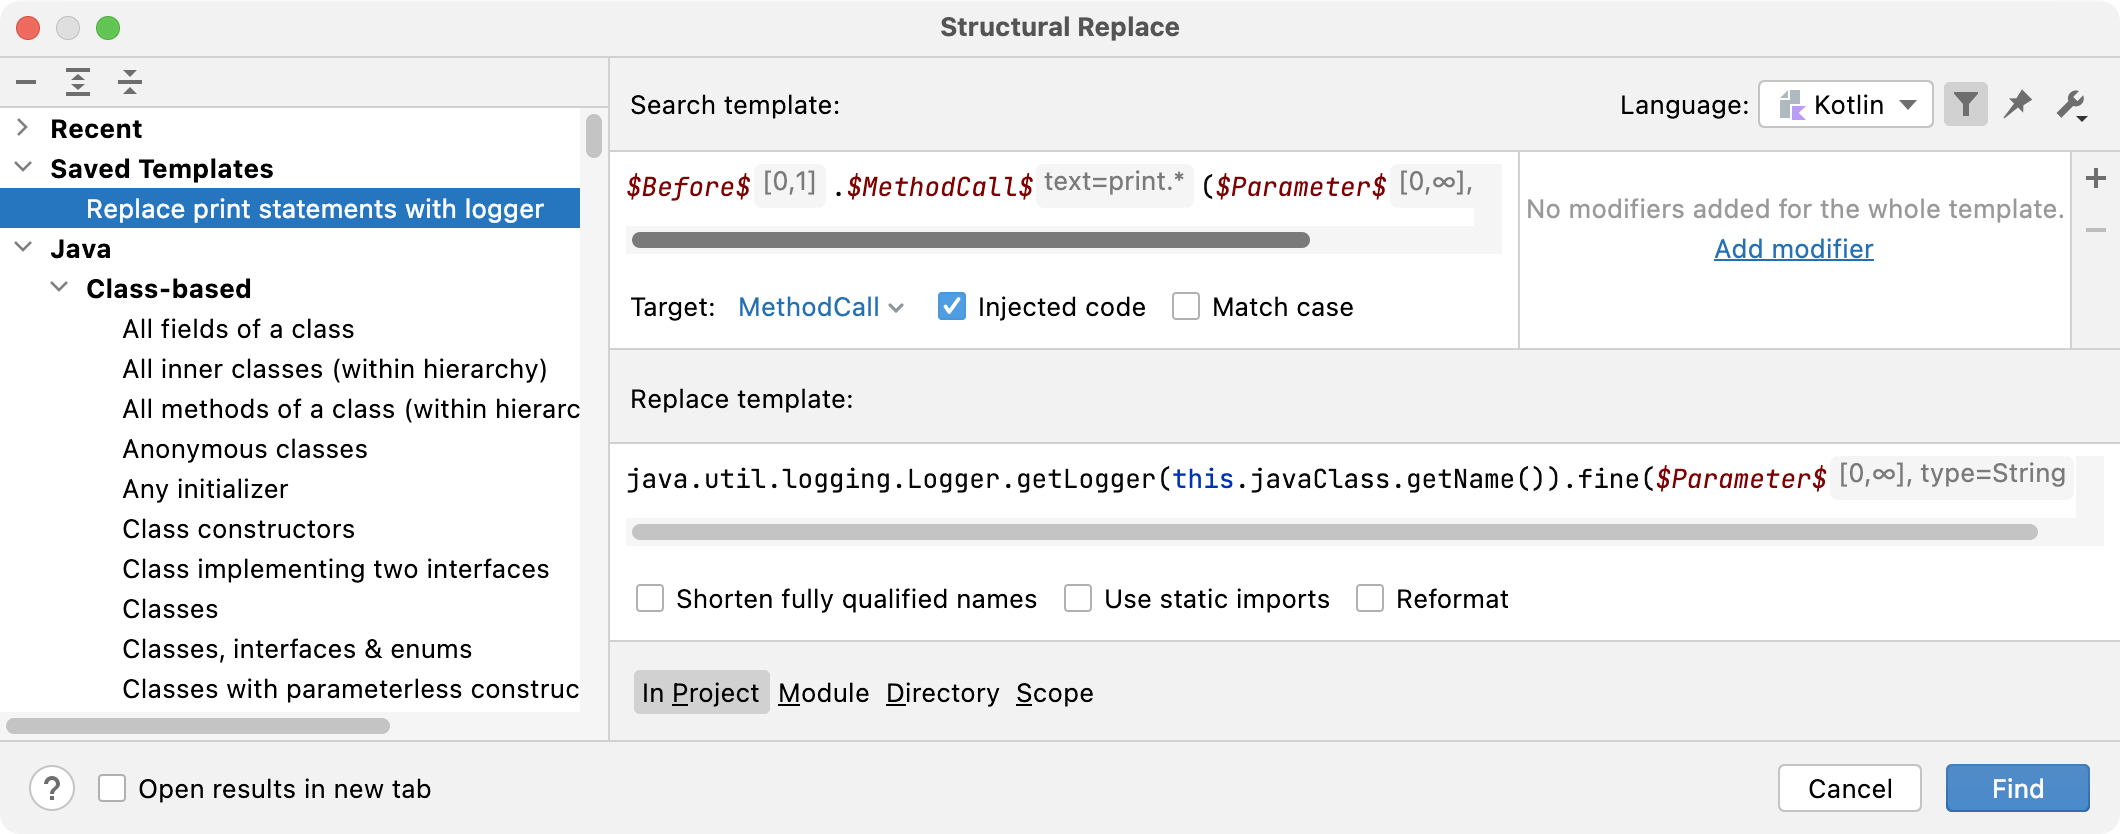Click the plus icon to add modifier

pos(2096,179)
